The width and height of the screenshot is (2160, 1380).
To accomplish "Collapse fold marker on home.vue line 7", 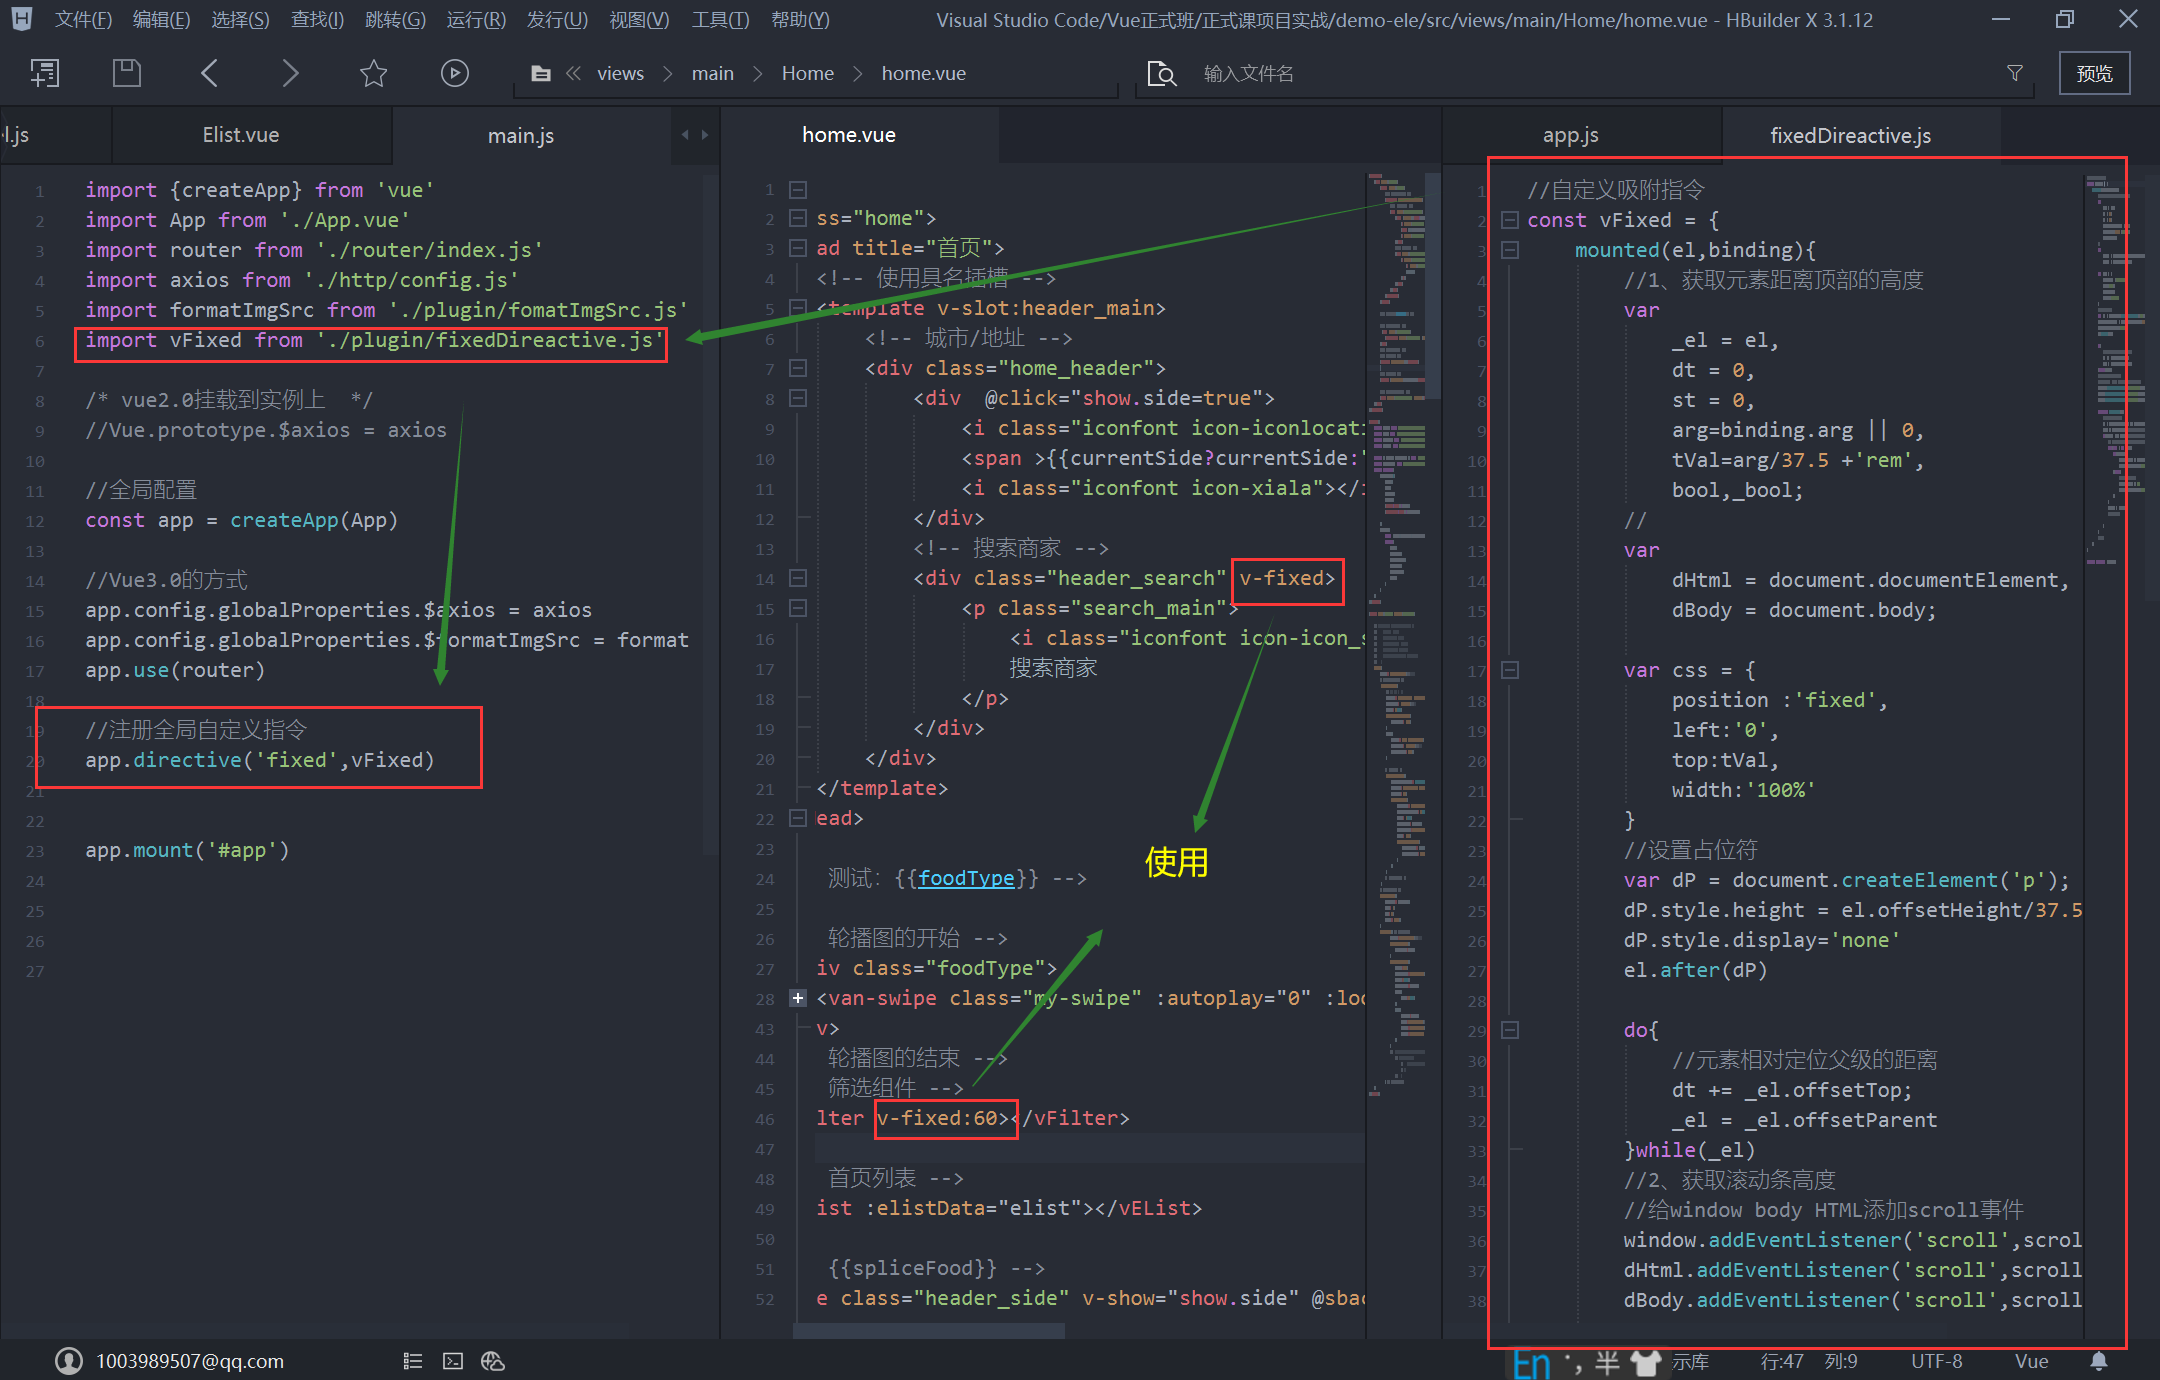I will 798,368.
